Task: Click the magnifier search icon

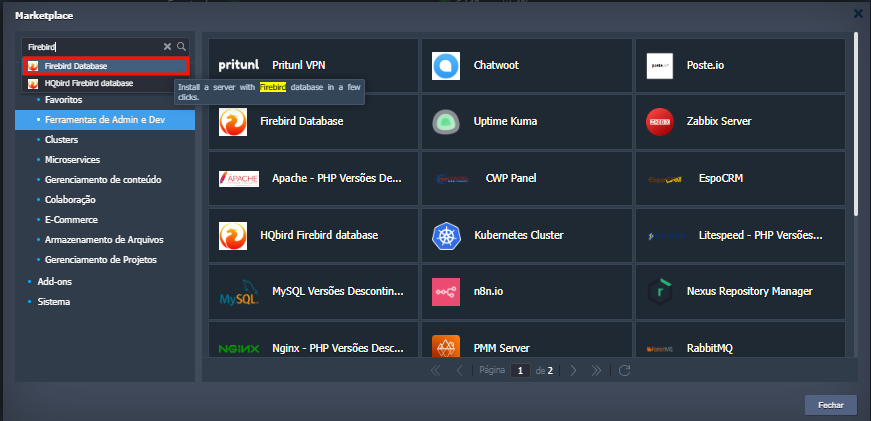Action: [181, 47]
